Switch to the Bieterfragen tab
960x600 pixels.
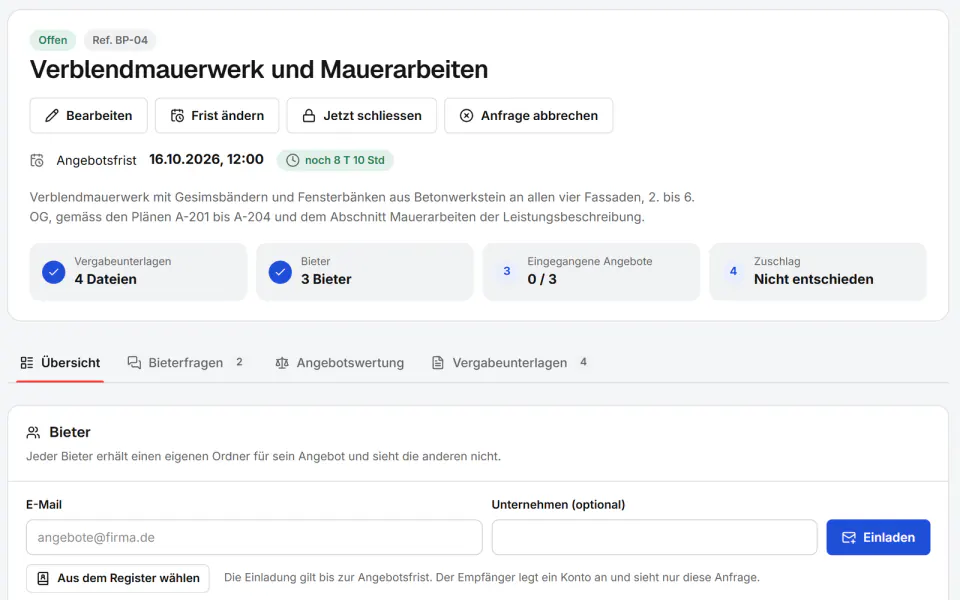(186, 363)
